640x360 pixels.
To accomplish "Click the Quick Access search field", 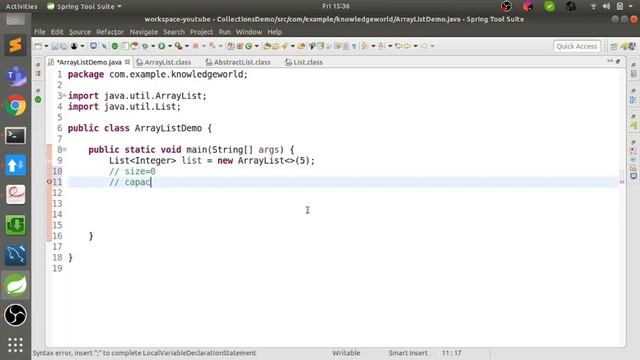I will pyautogui.click(x=577, y=46).
